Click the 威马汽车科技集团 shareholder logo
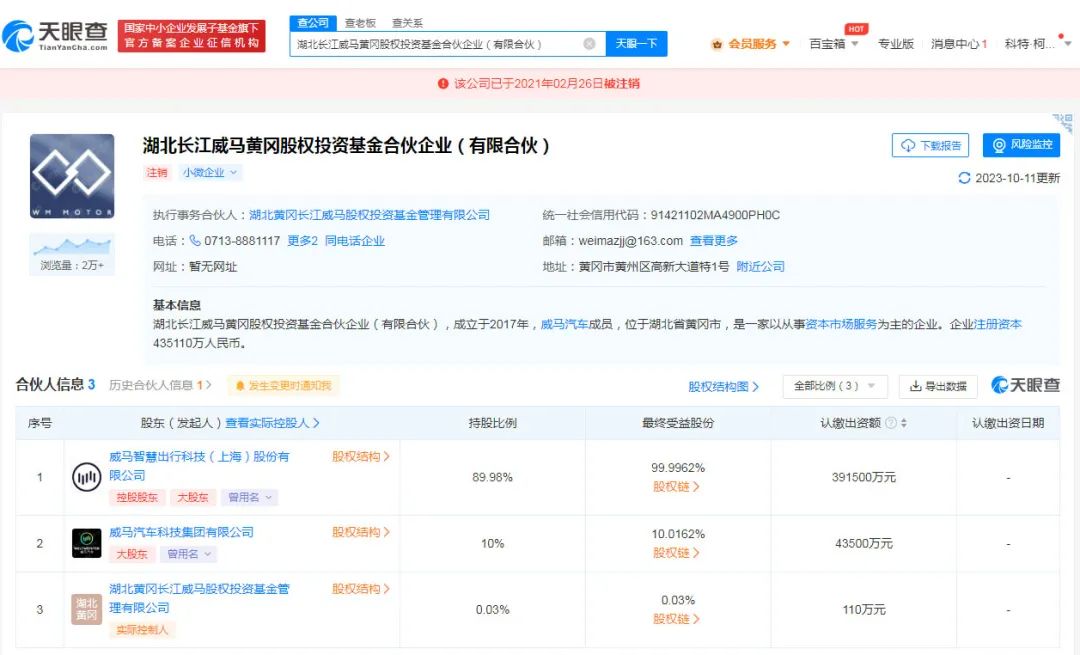Screen dimensions: 1080x655 pos(87,543)
